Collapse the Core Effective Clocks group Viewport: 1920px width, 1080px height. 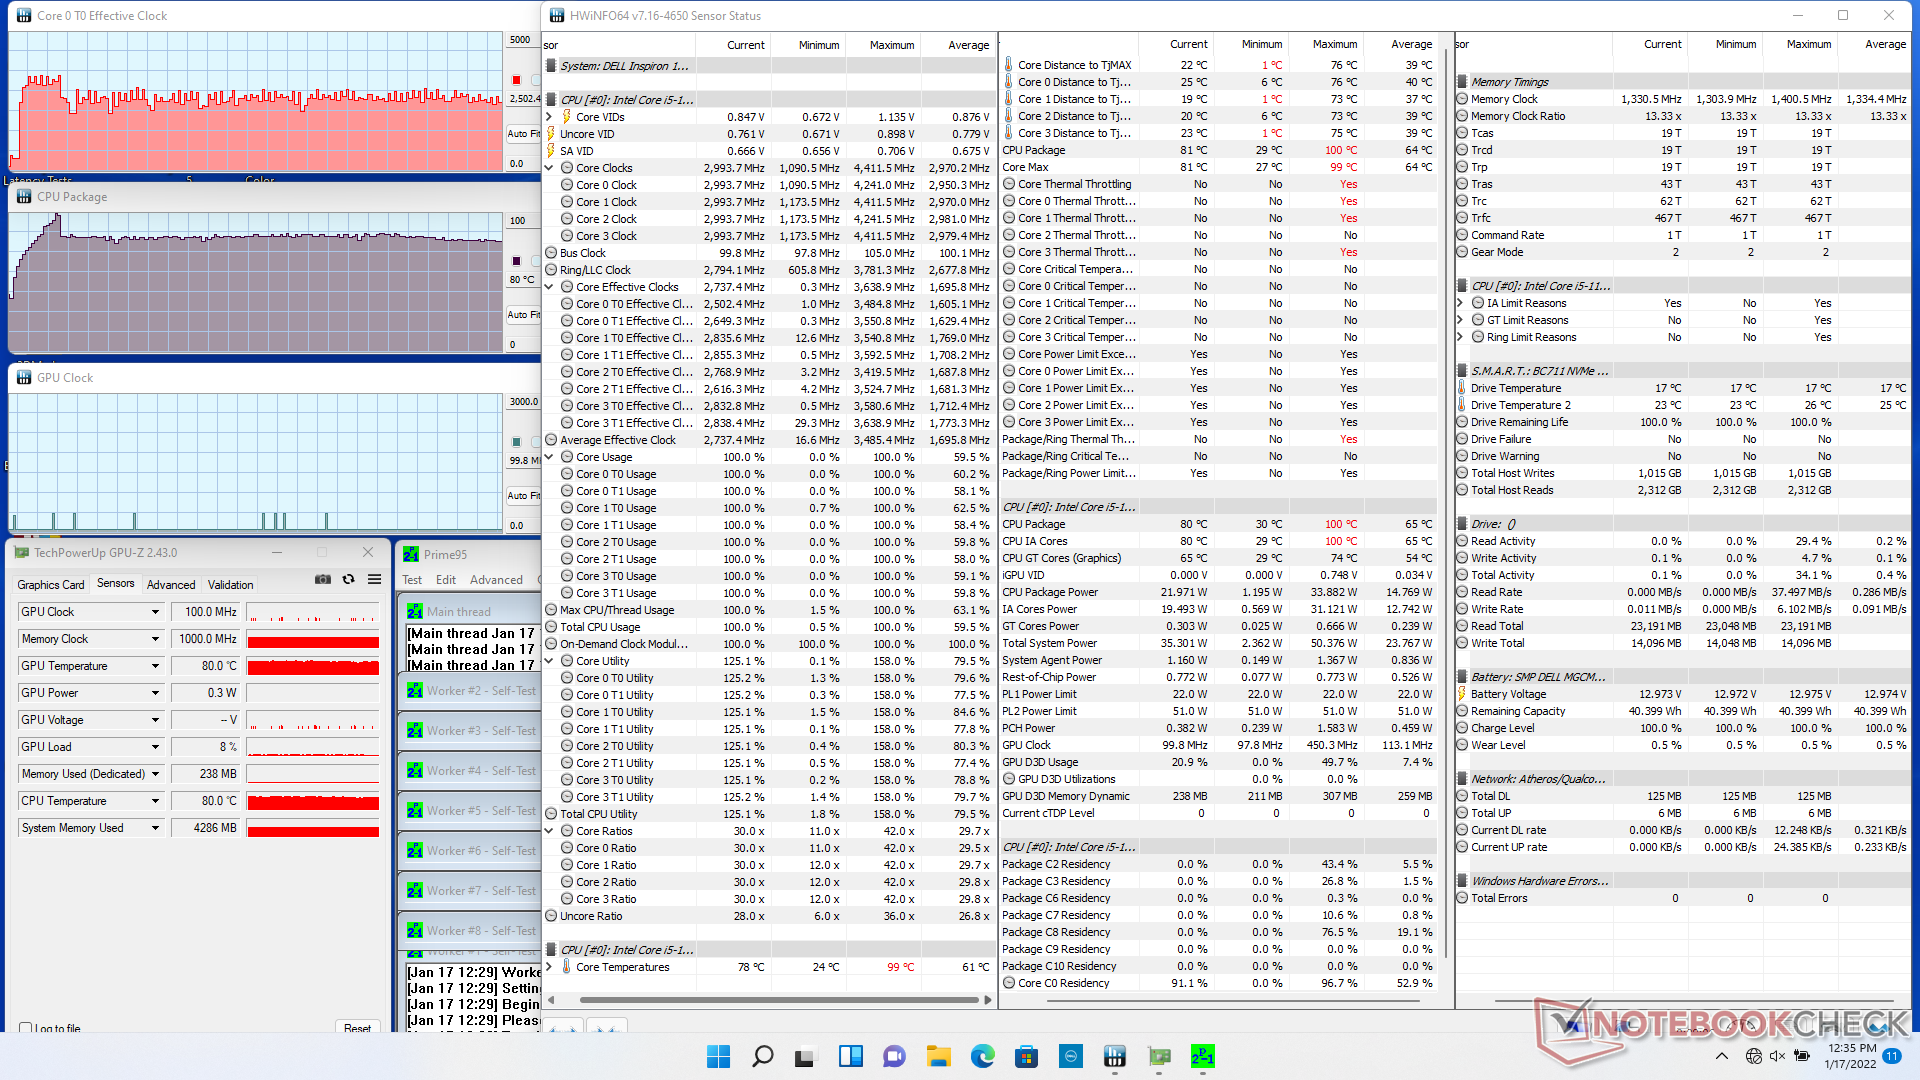pyautogui.click(x=549, y=287)
